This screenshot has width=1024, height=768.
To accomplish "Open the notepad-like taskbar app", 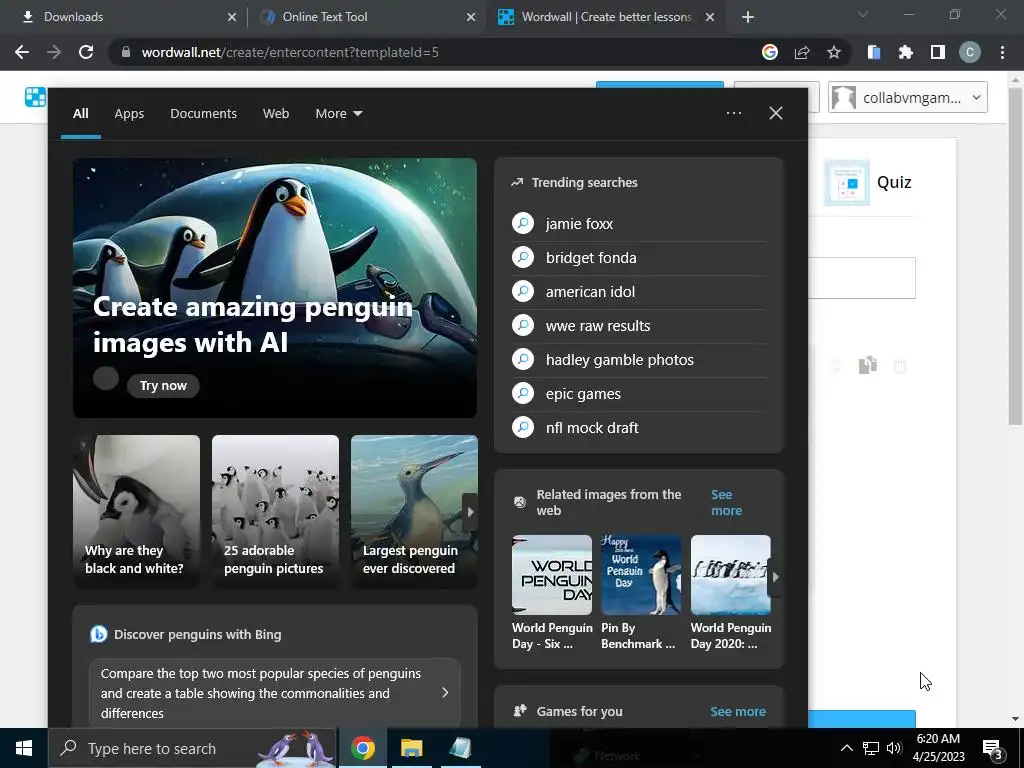I will pos(460,748).
